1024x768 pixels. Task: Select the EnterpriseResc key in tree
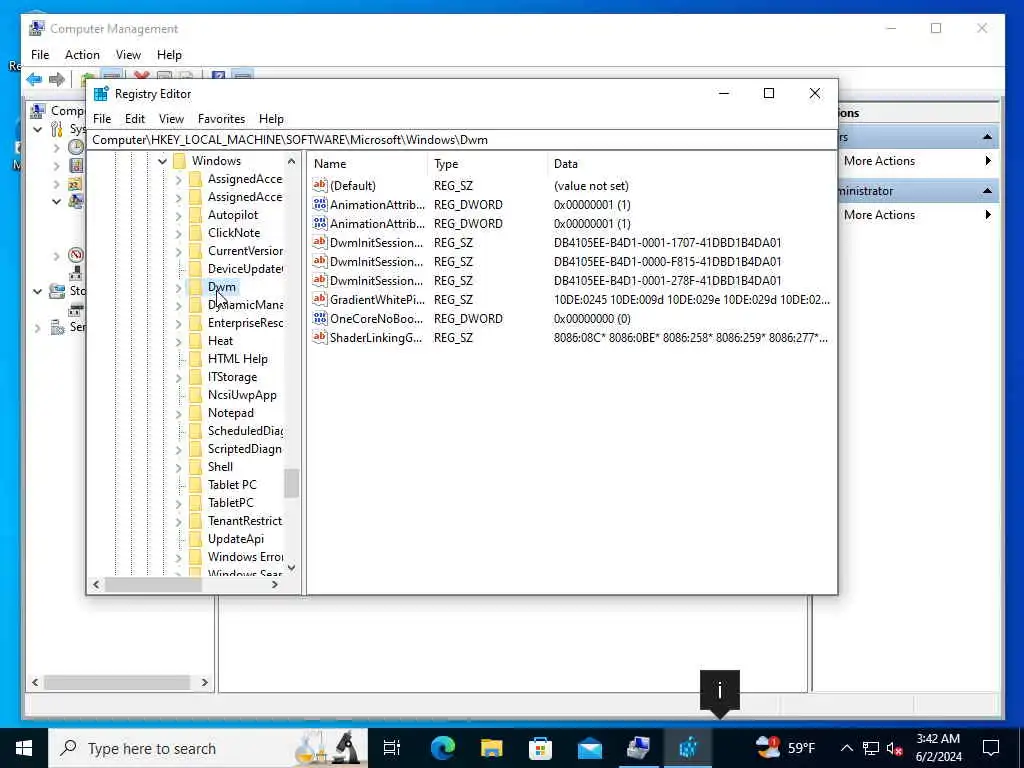pos(245,323)
